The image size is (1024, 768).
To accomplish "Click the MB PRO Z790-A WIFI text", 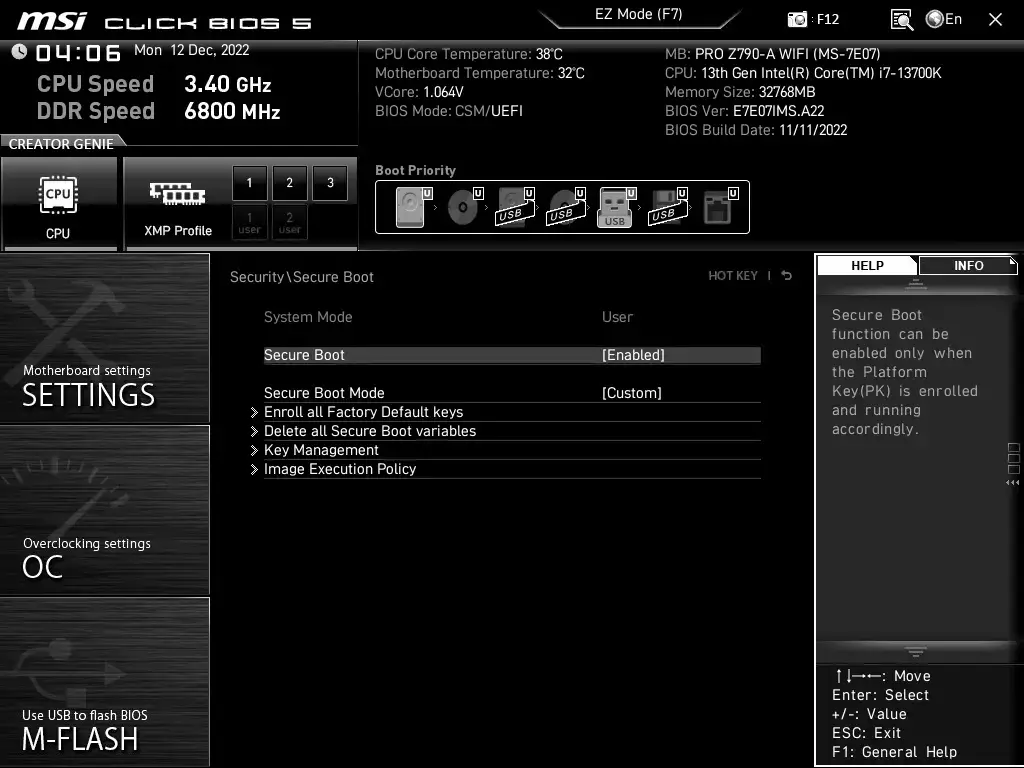I will tap(773, 54).
